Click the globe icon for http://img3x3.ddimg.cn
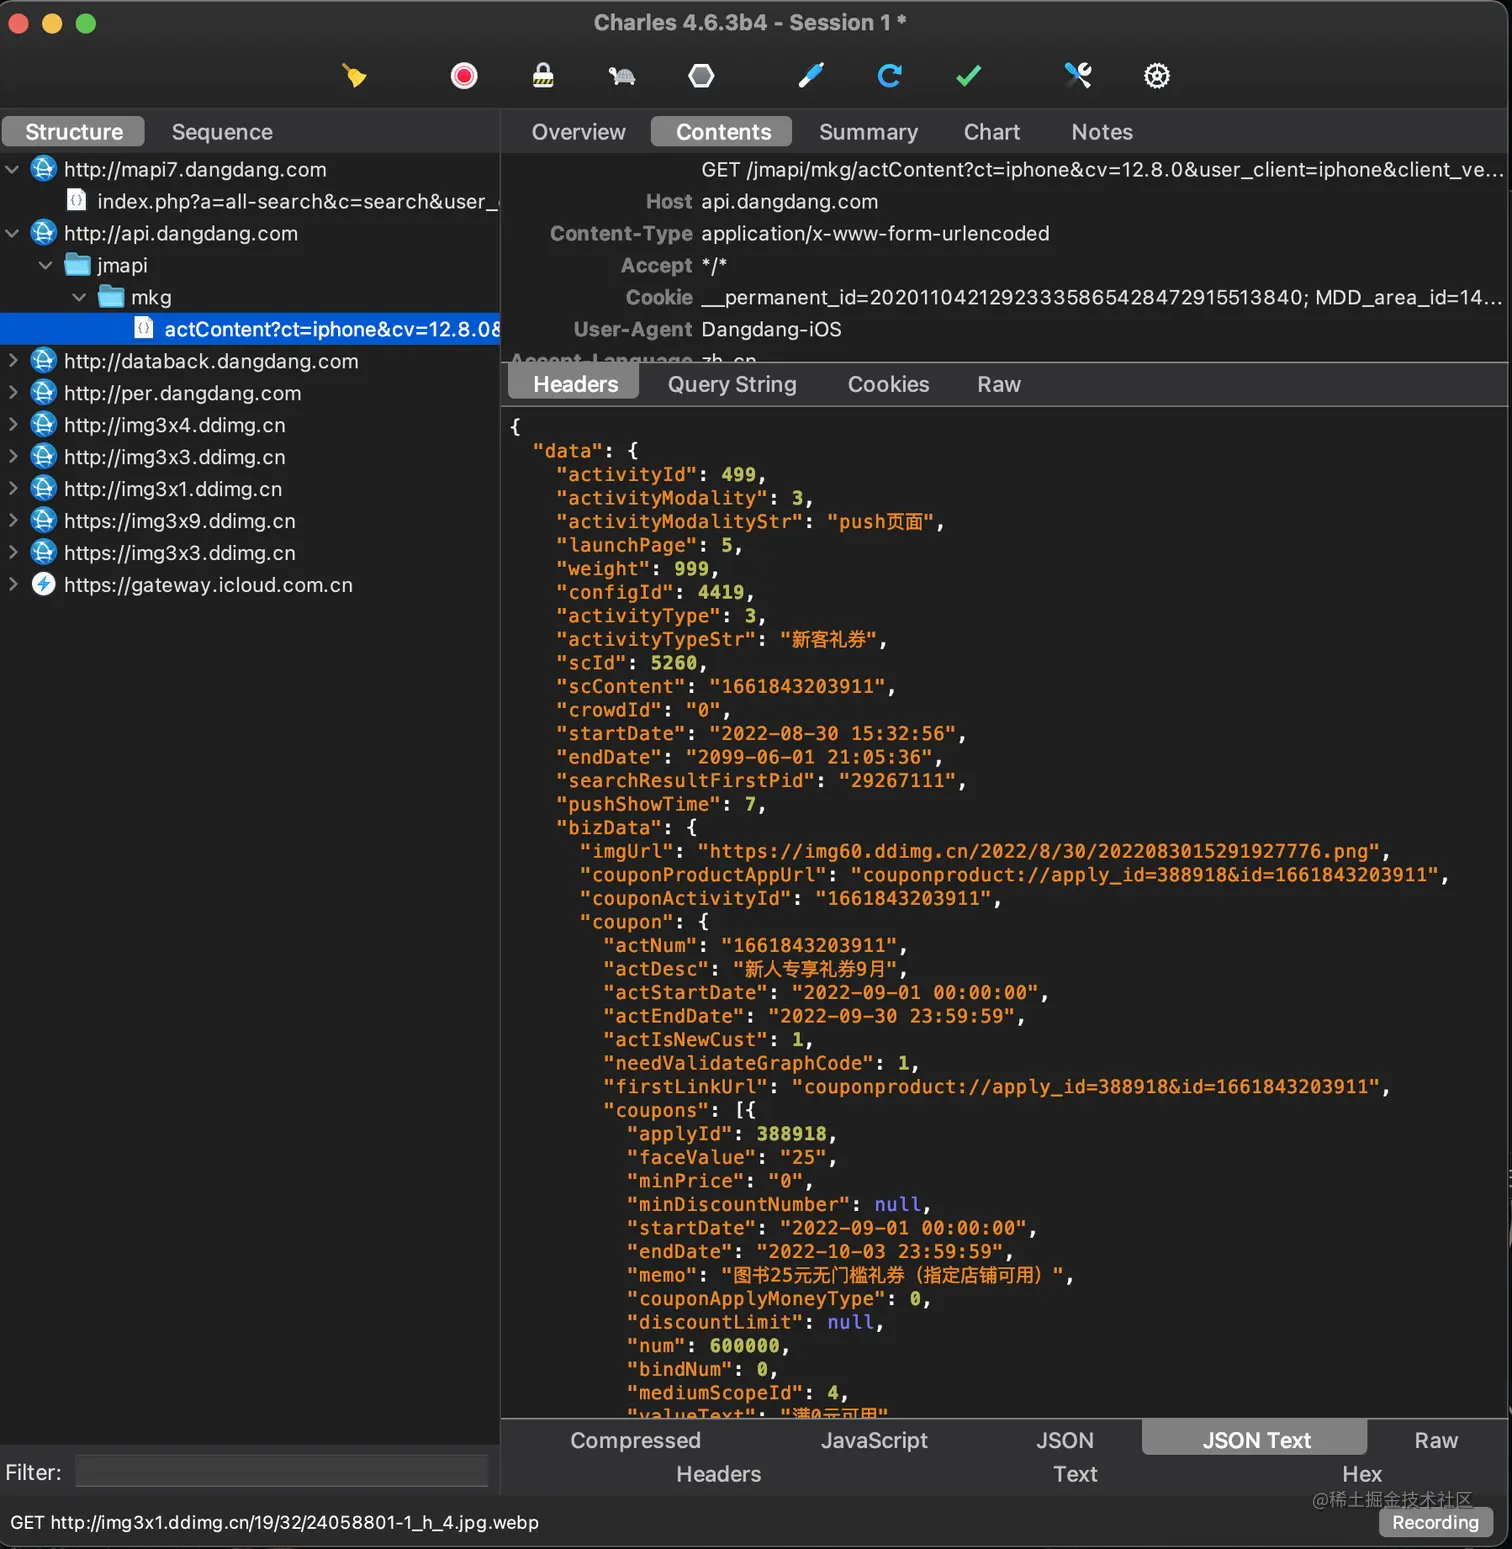 coord(43,457)
